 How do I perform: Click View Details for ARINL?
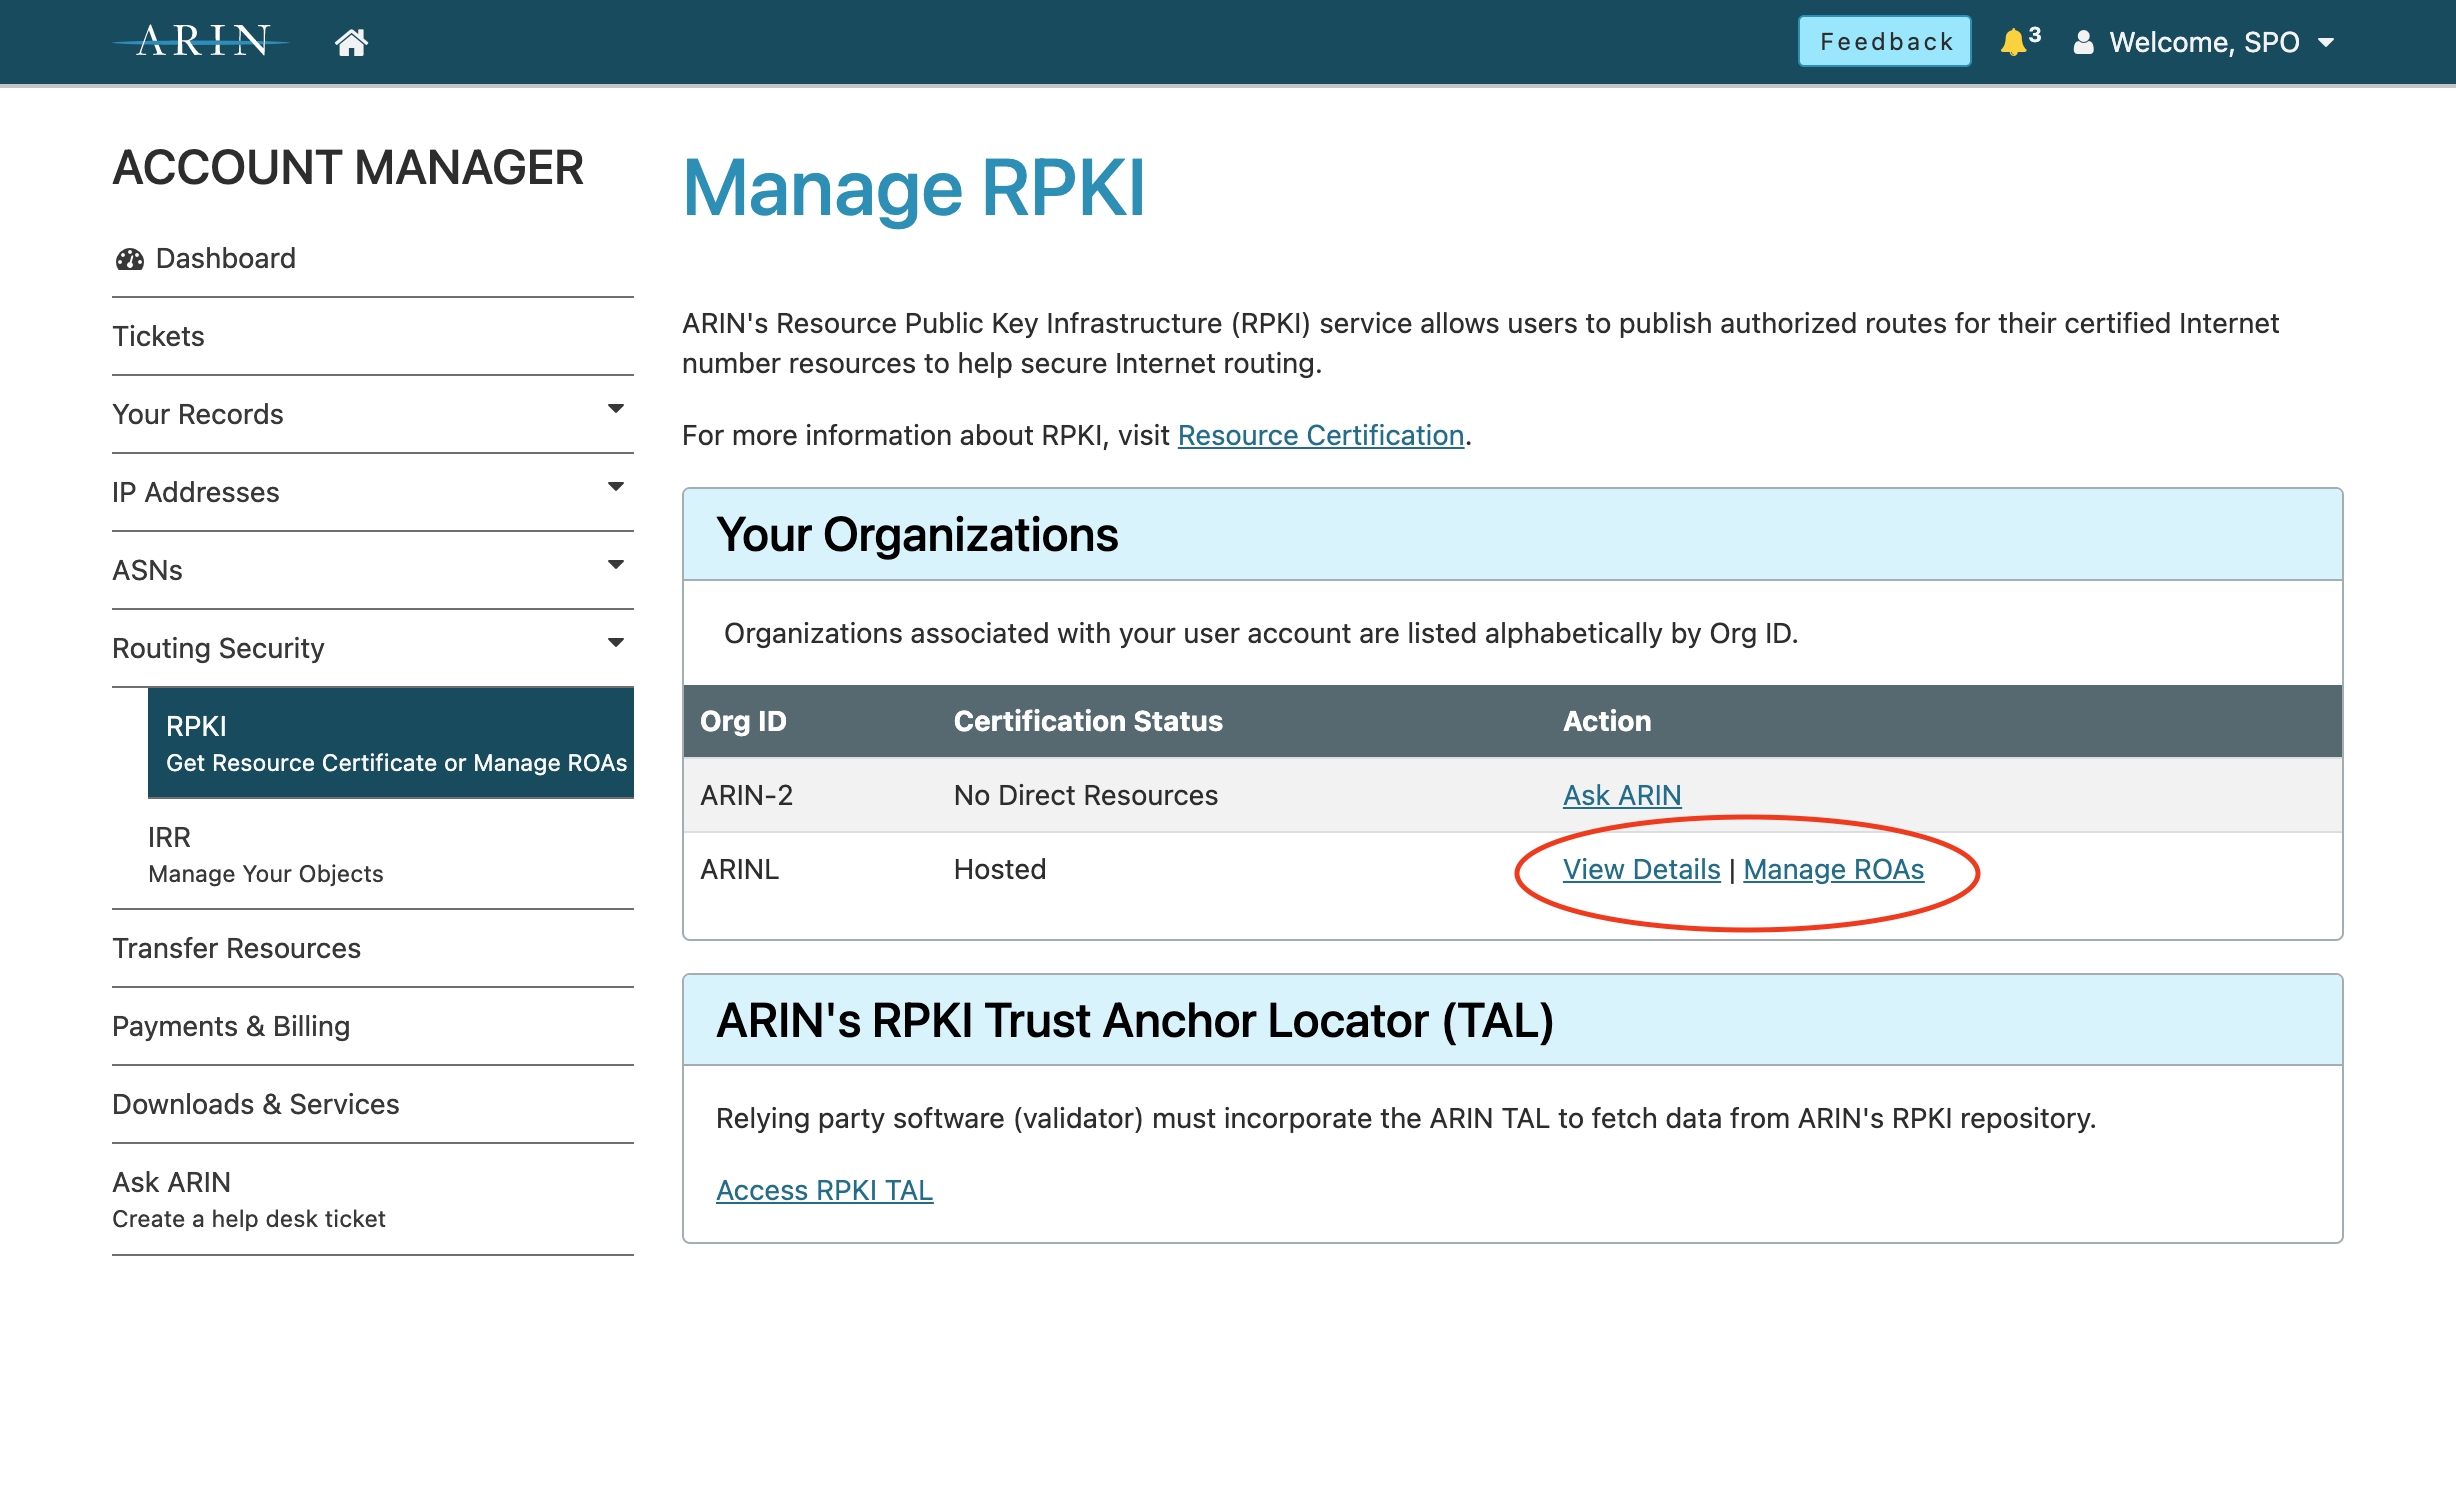pos(1641,869)
